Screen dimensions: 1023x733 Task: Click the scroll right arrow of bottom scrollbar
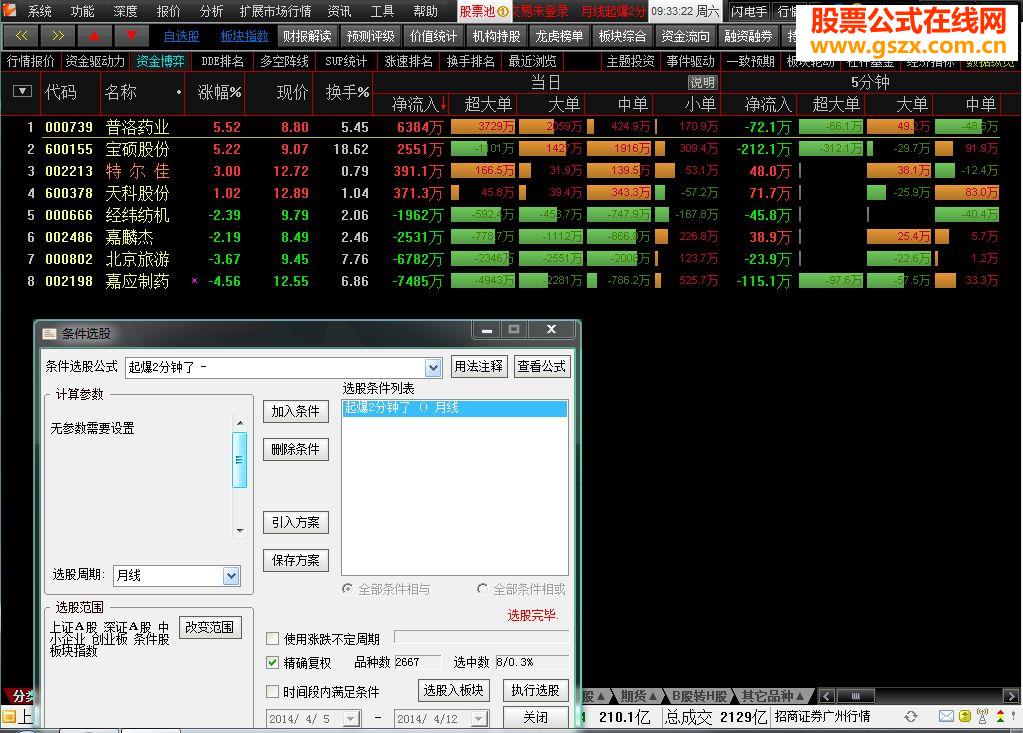1011,696
